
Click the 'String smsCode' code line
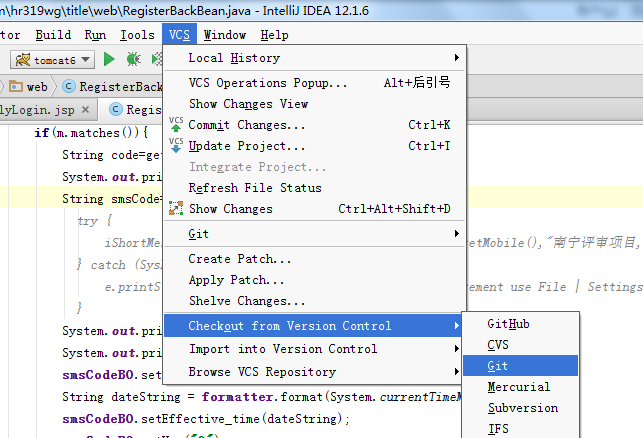(112, 199)
